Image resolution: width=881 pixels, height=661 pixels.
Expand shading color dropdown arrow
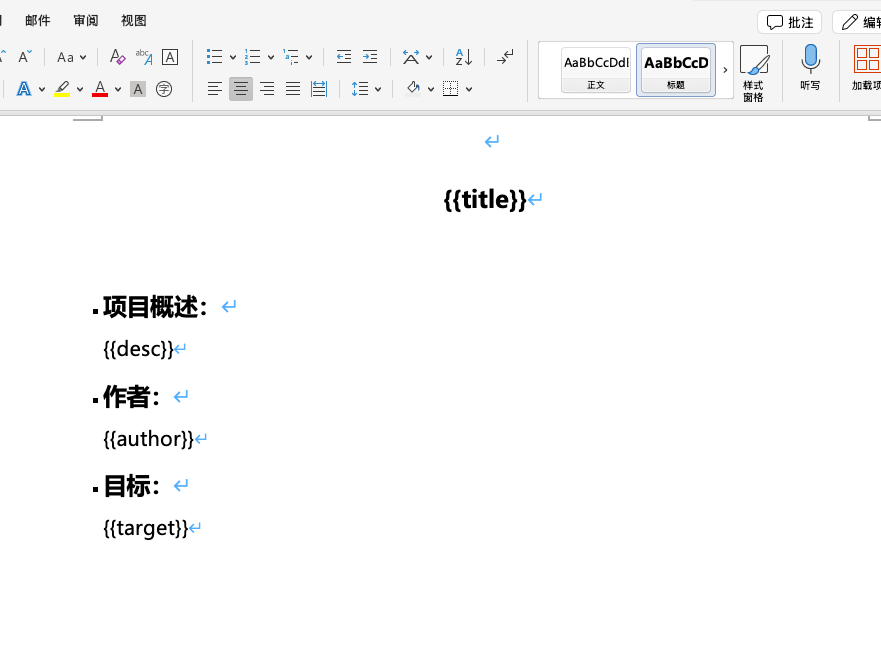(431, 89)
